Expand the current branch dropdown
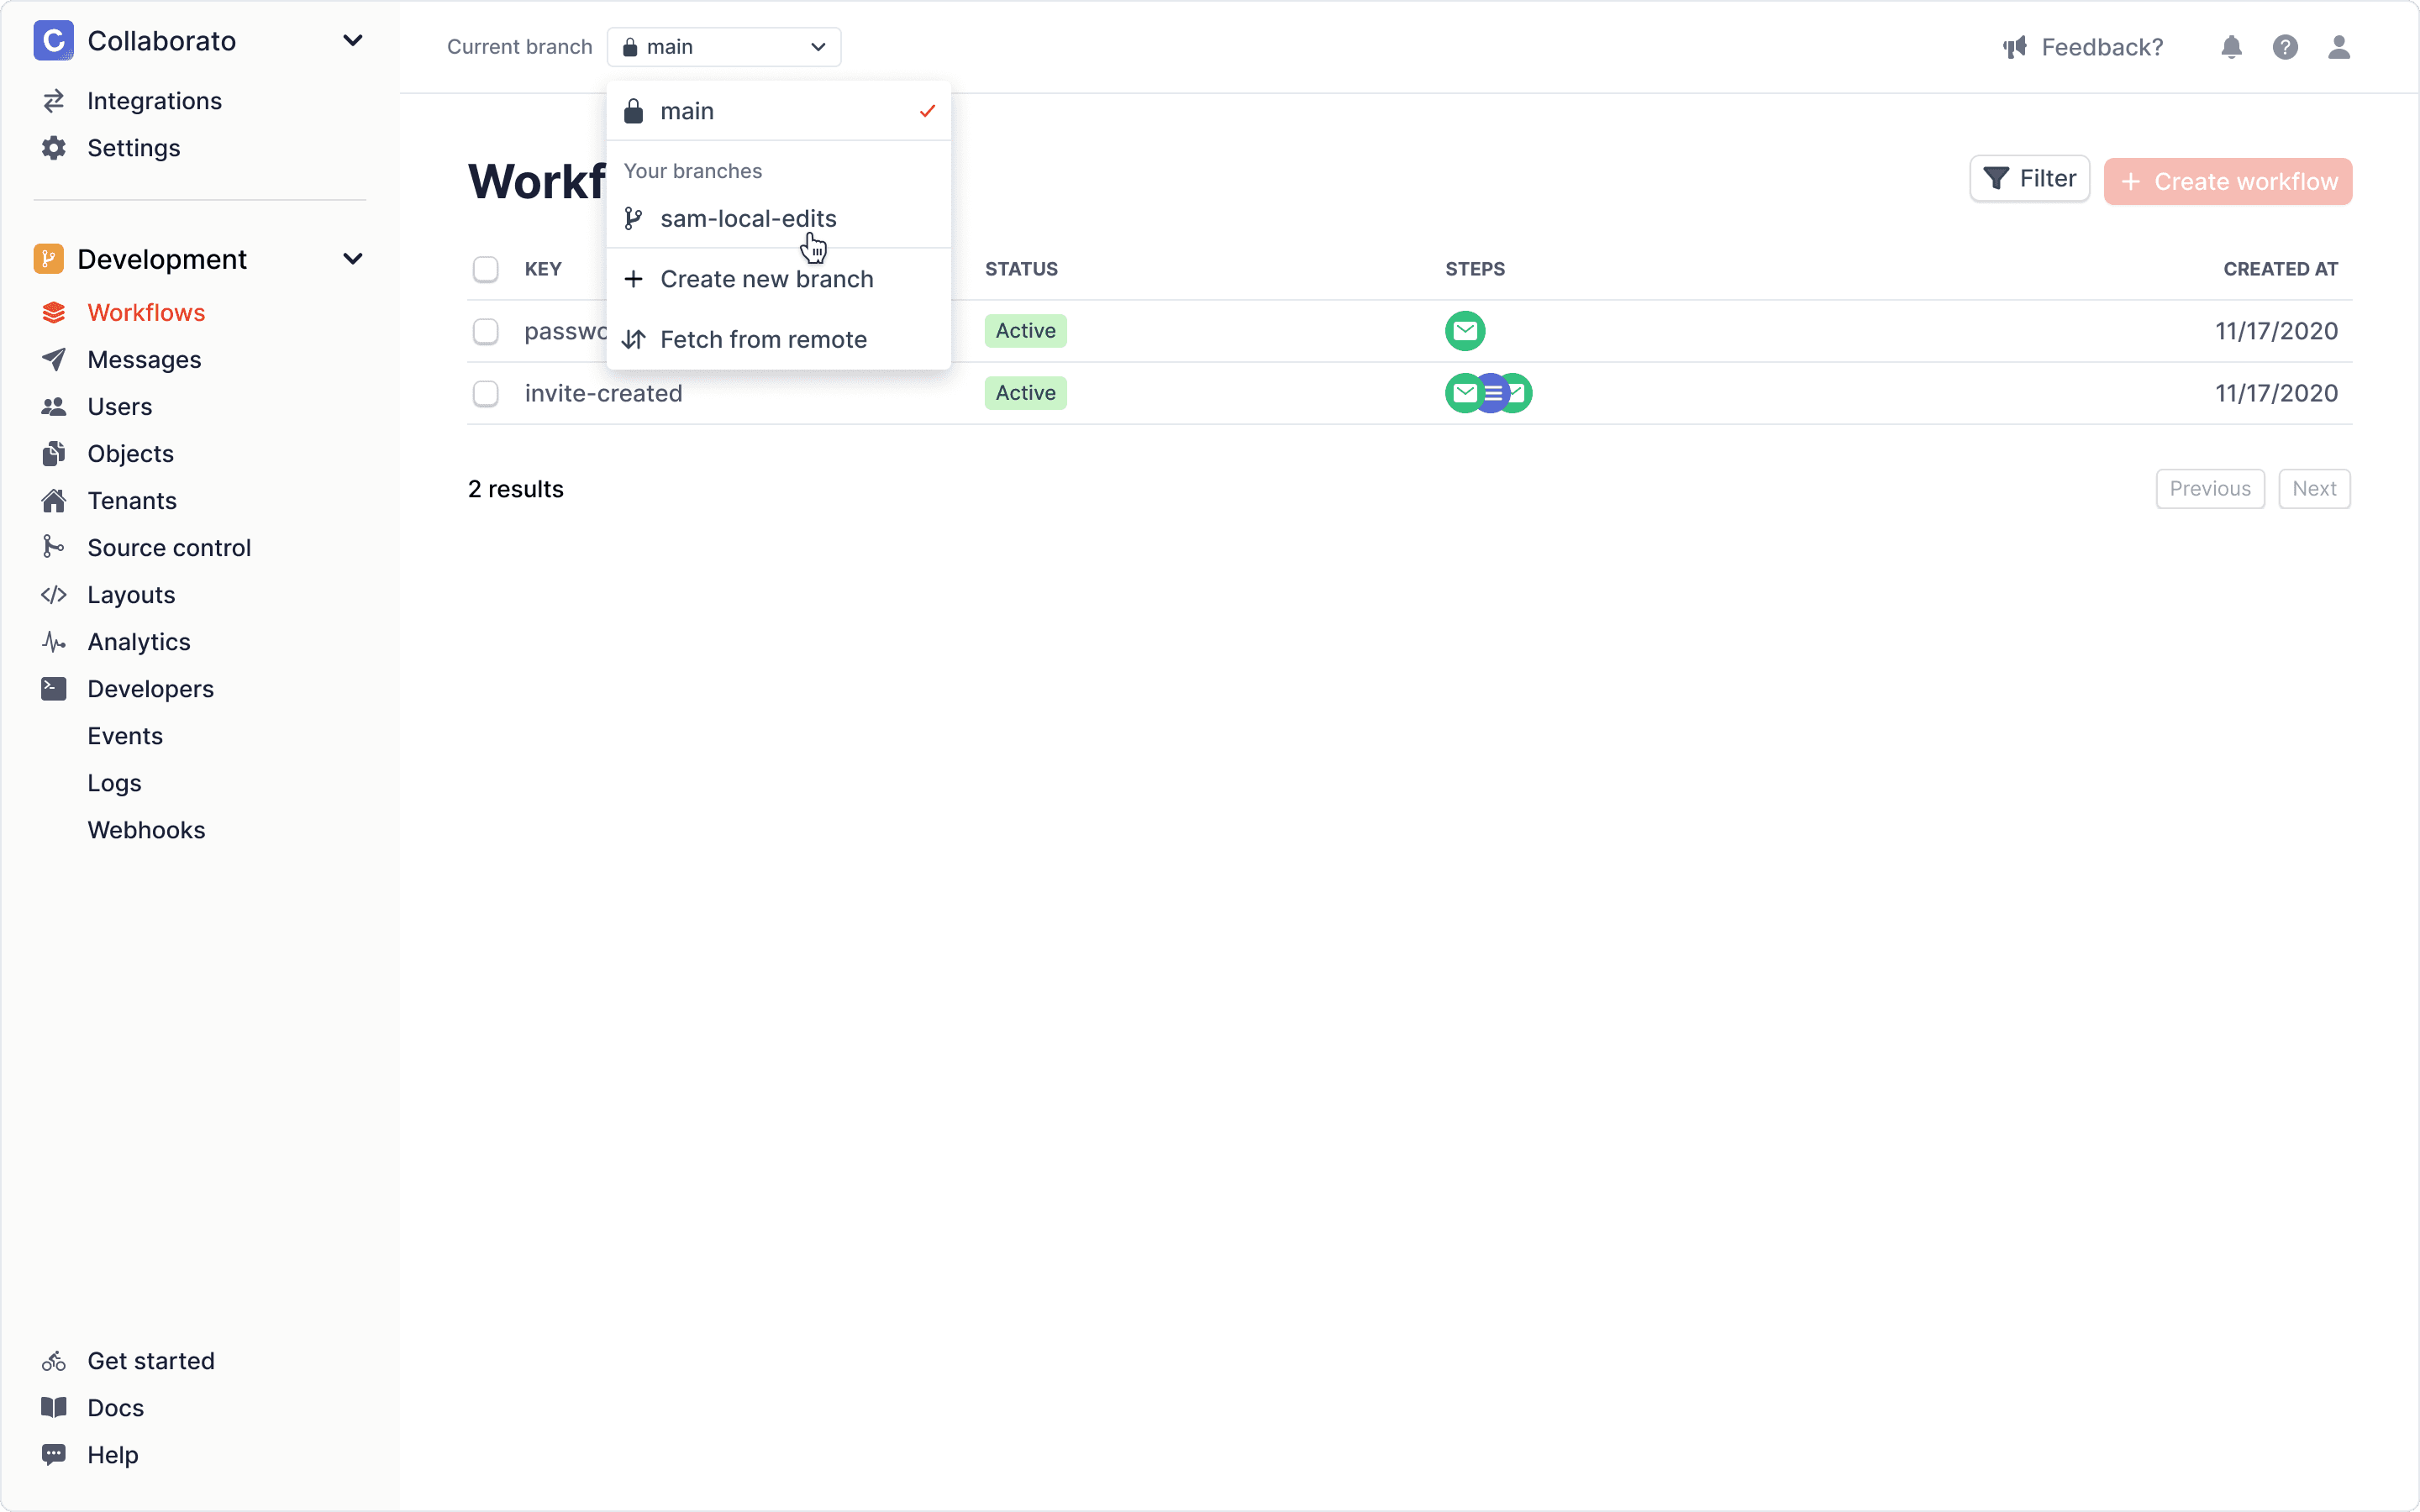This screenshot has height=1512, width=2420. [x=725, y=47]
